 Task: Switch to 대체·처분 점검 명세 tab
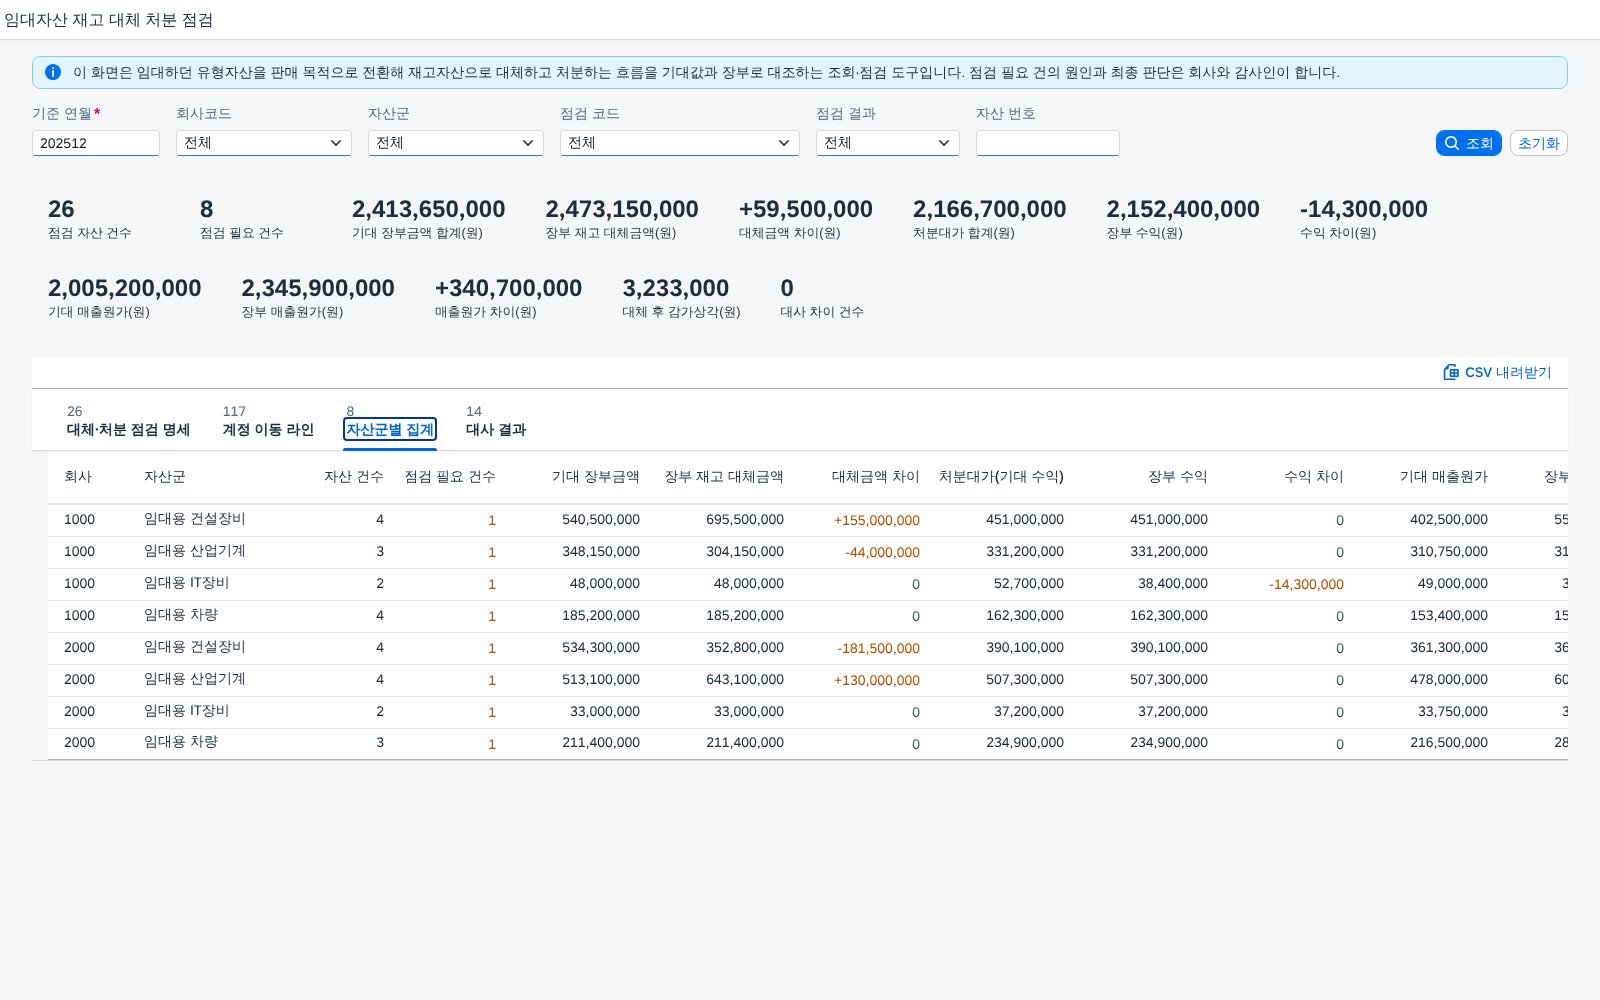click(x=128, y=429)
